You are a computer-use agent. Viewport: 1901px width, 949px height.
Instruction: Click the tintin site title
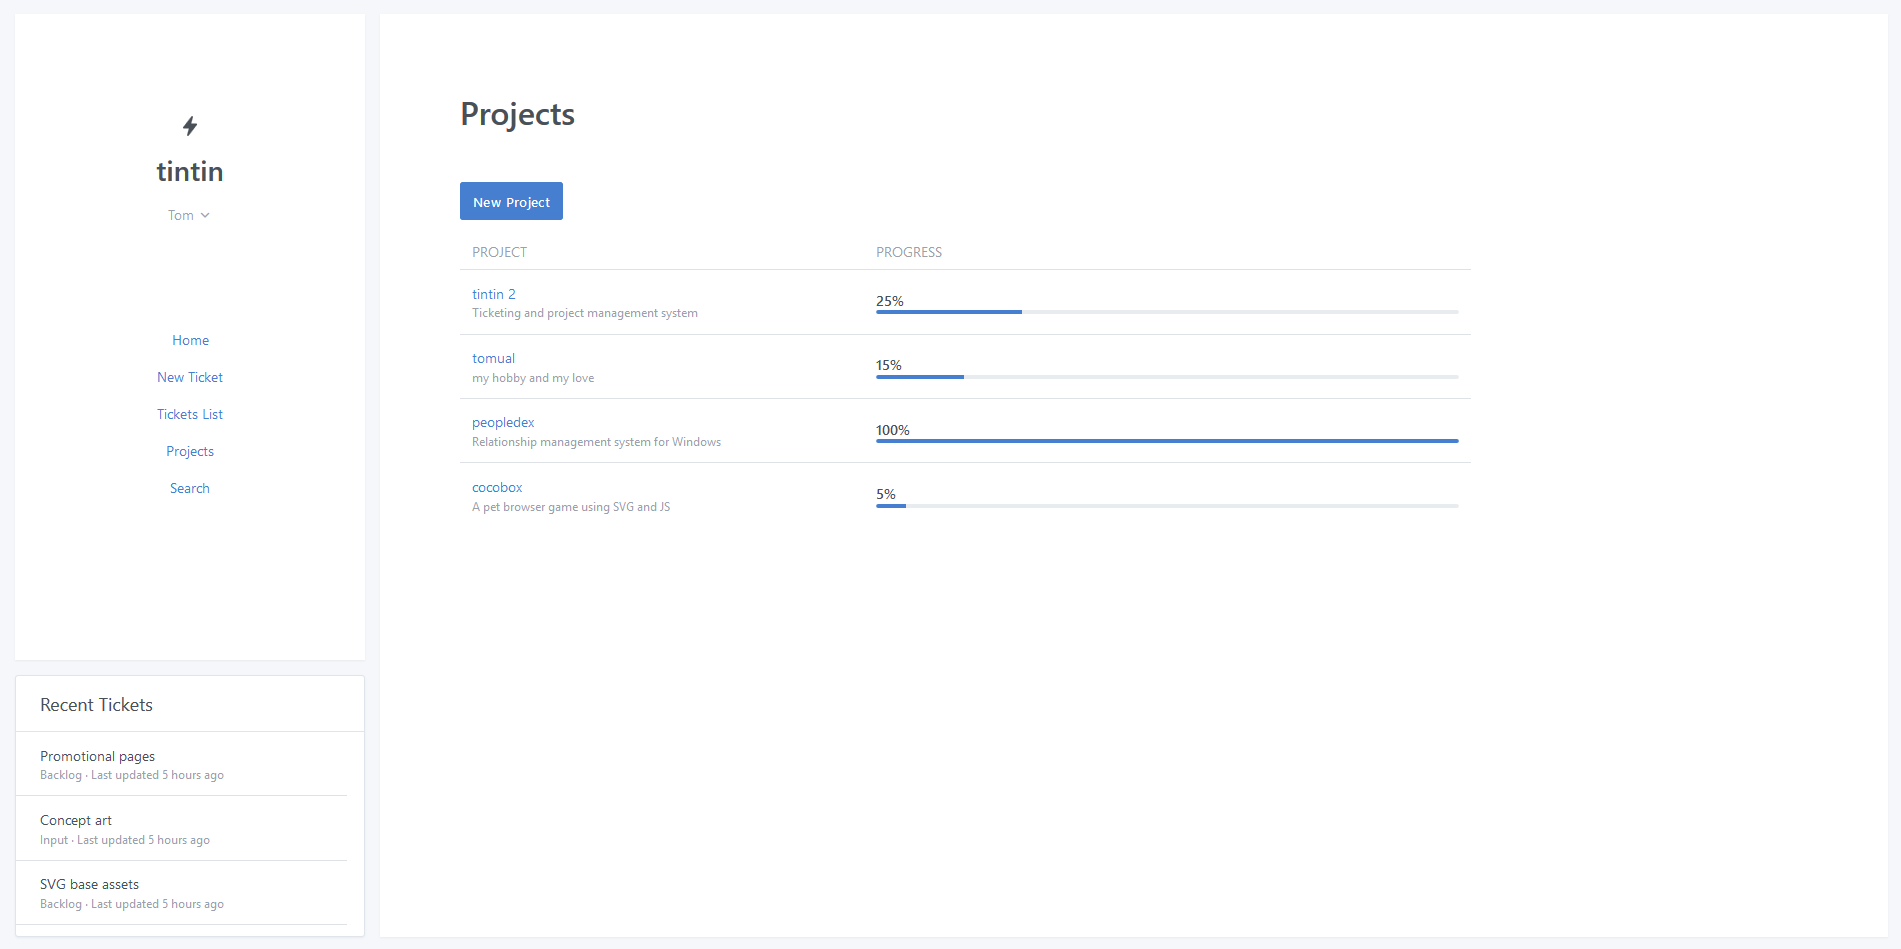point(190,172)
